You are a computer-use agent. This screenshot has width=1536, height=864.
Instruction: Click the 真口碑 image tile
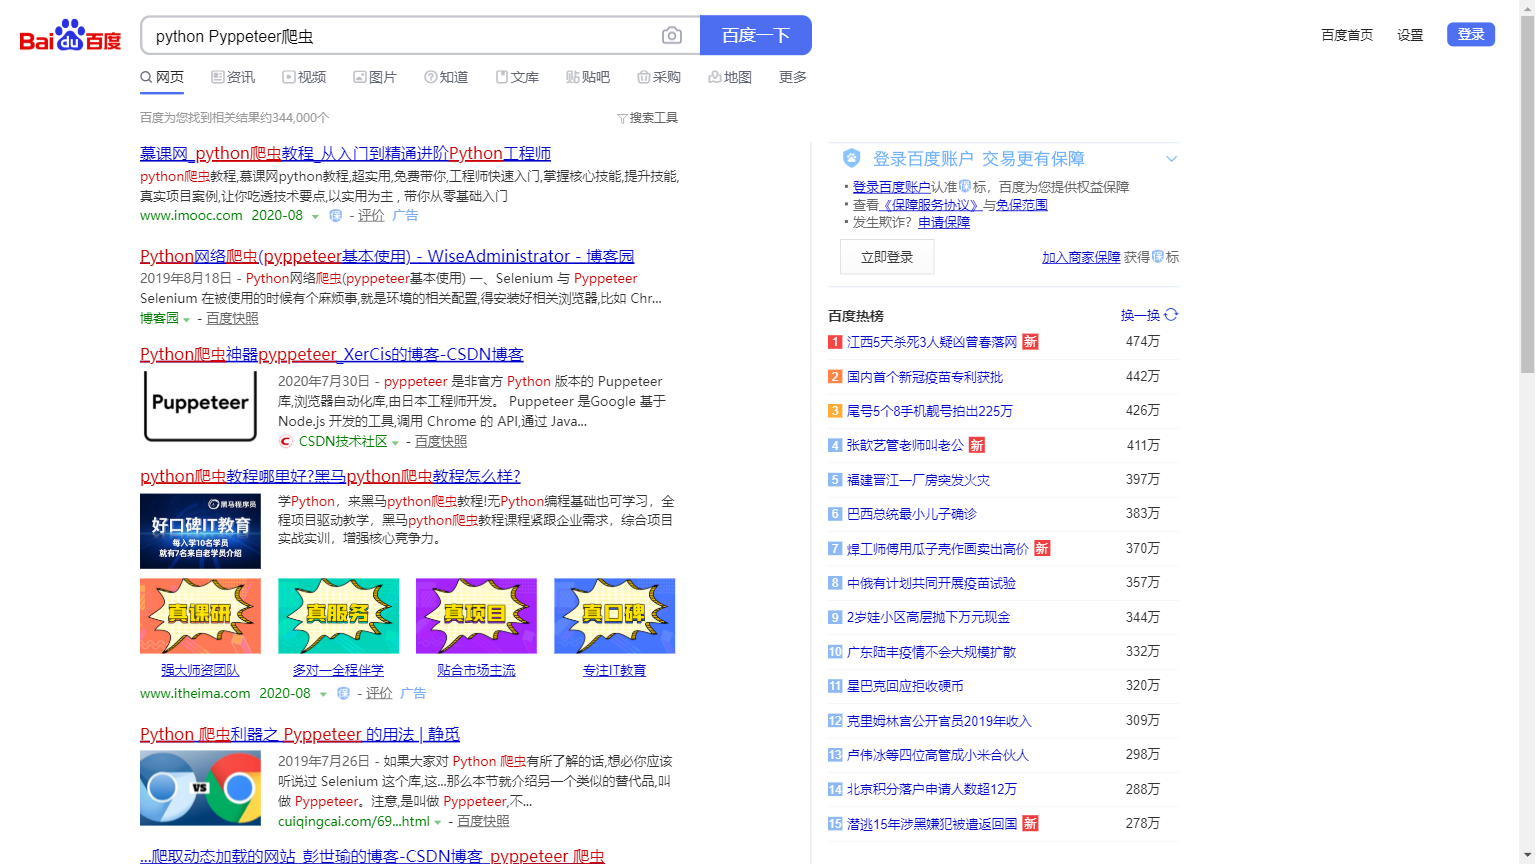coord(614,616)
